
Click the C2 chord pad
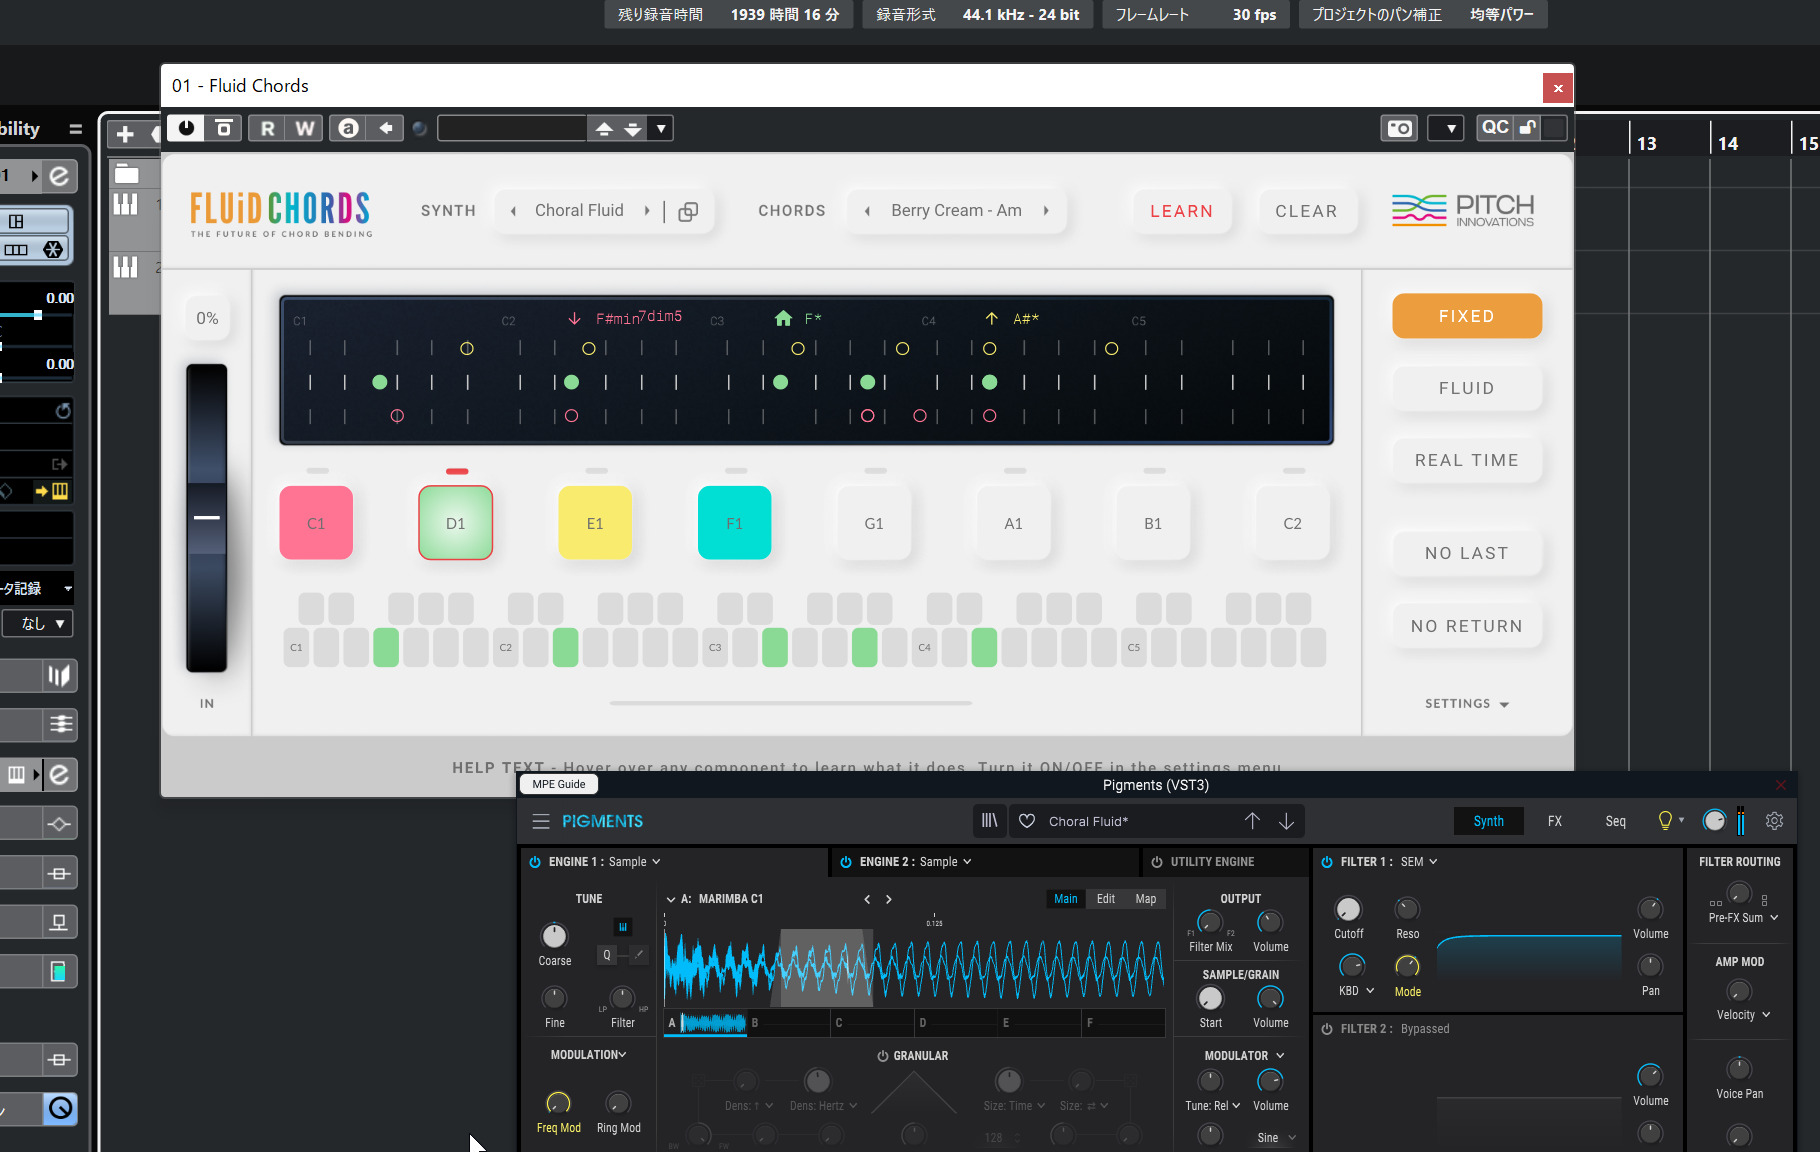pyautogui.click(x=1292, y=523)
